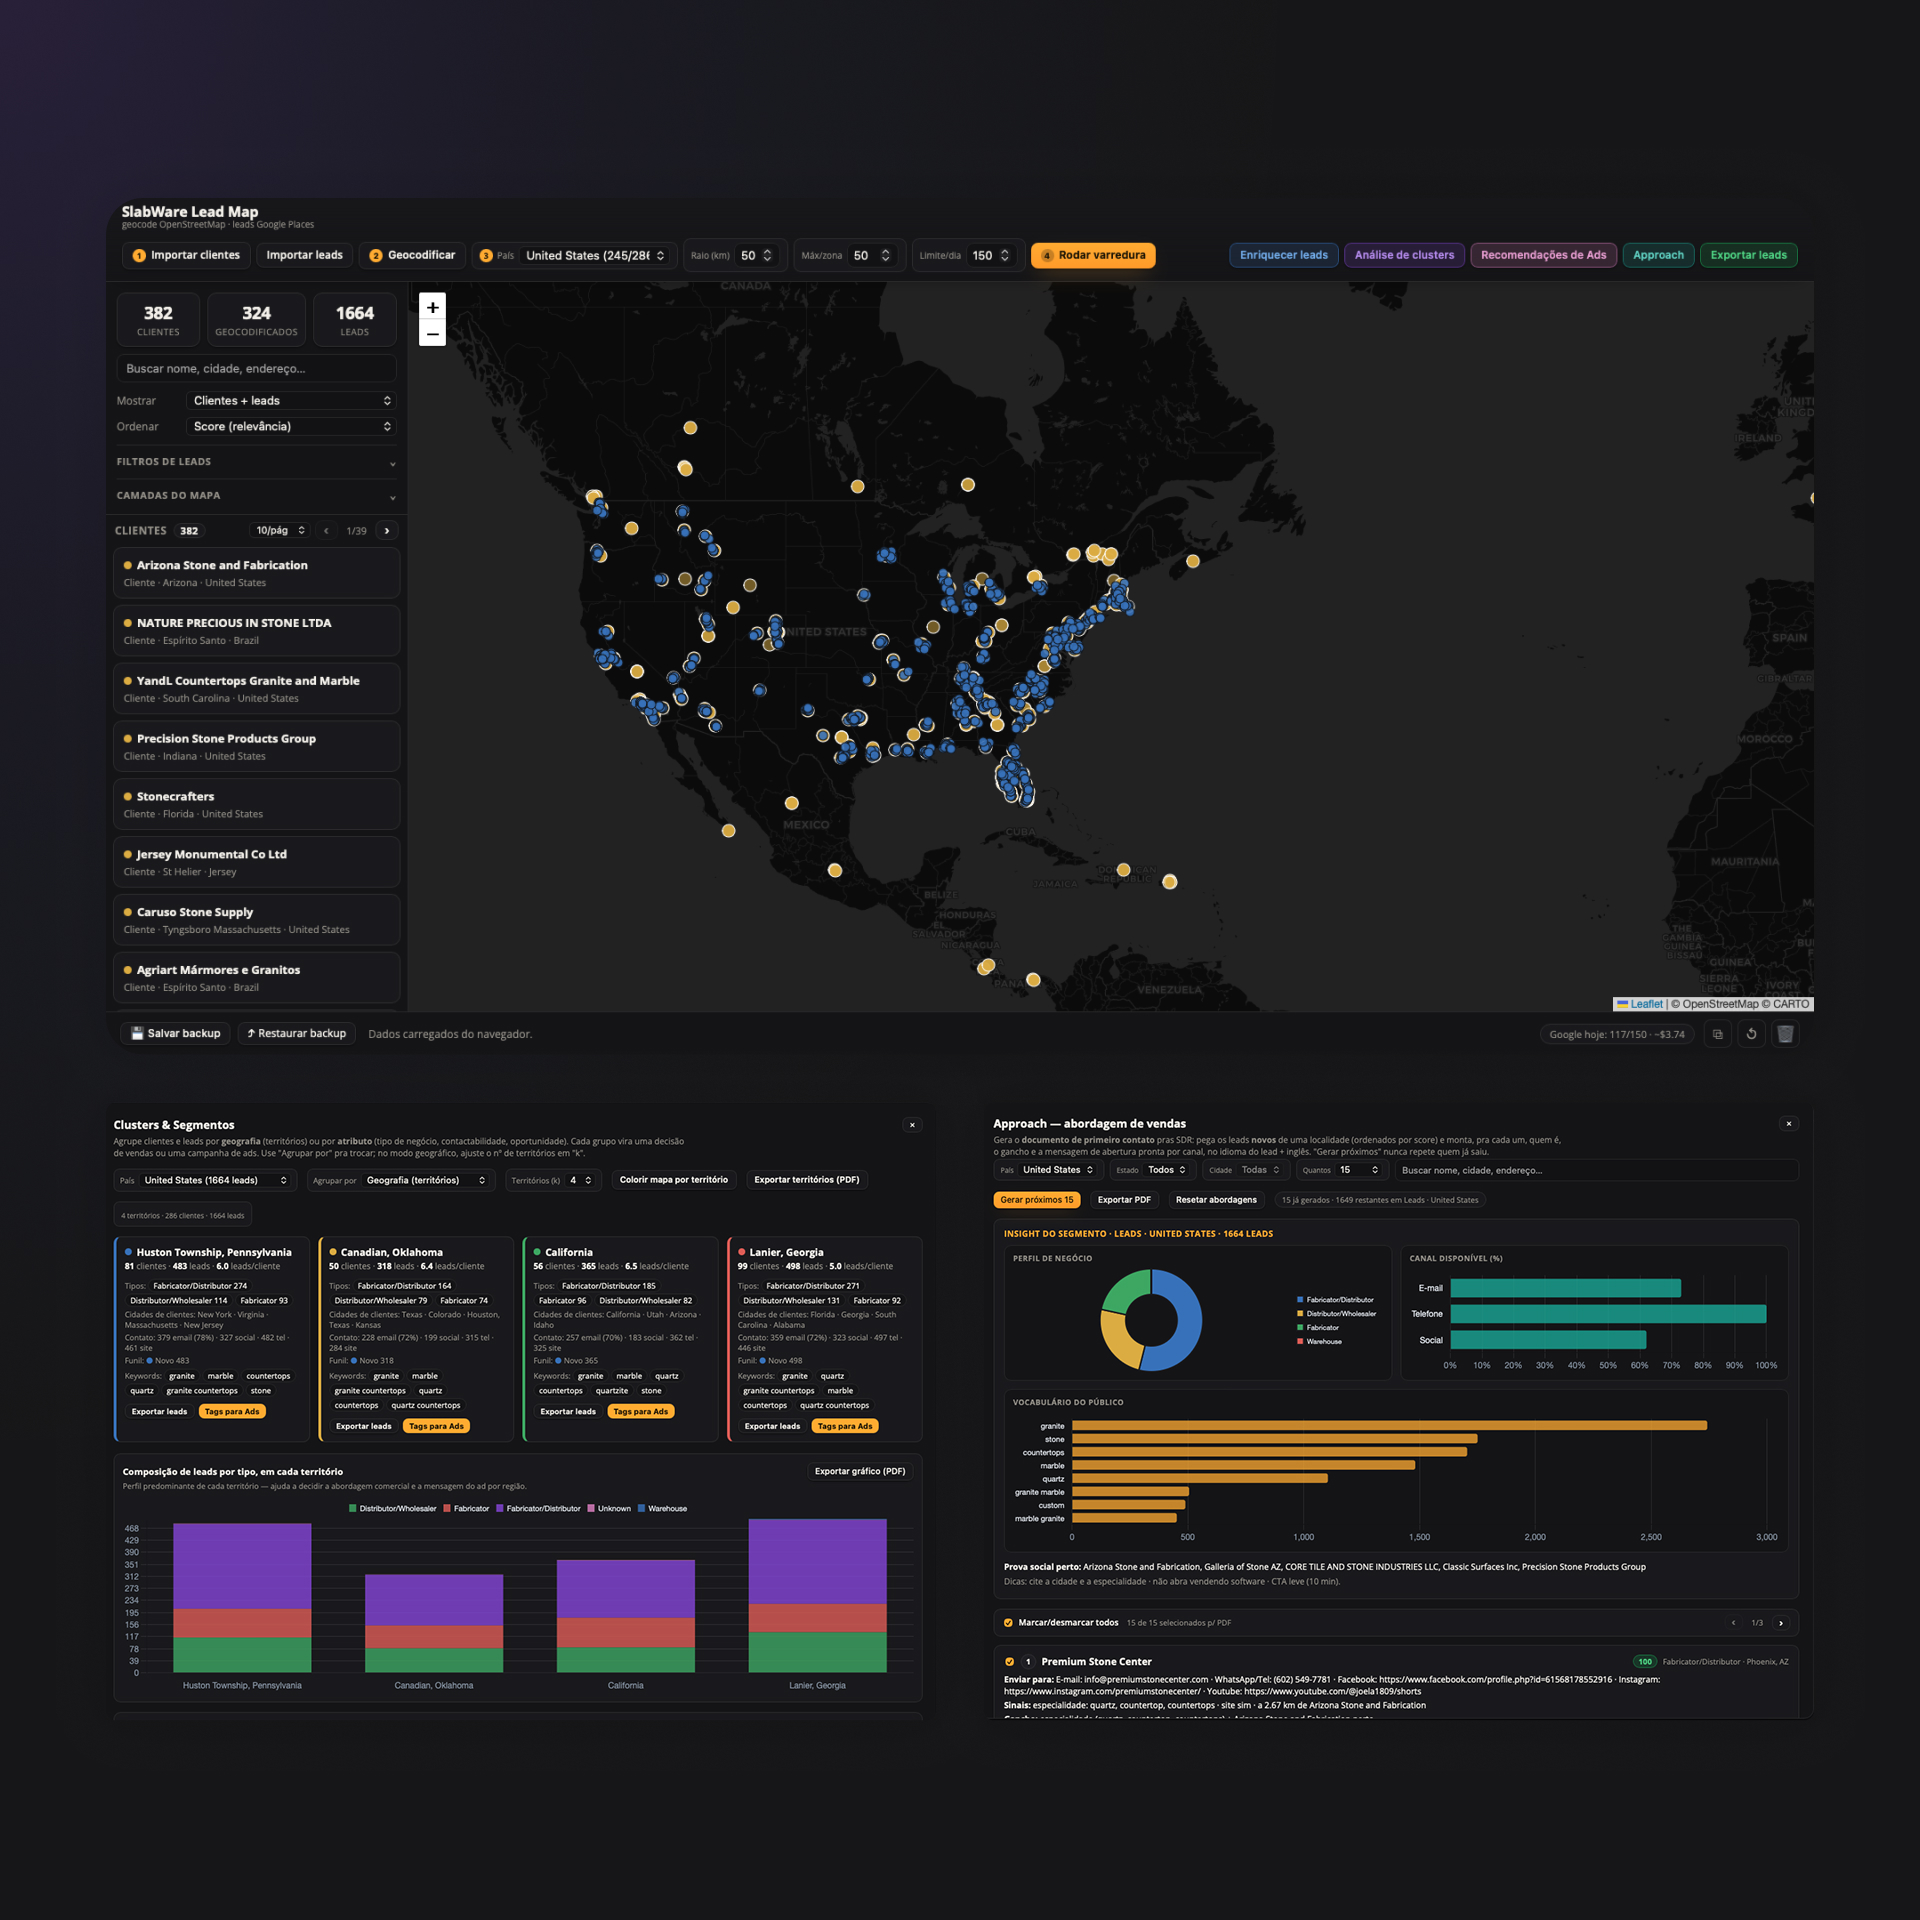Viewport: 1920px width, 1920px height.
Task: Click Importar leads button
Action: point(304,255)
